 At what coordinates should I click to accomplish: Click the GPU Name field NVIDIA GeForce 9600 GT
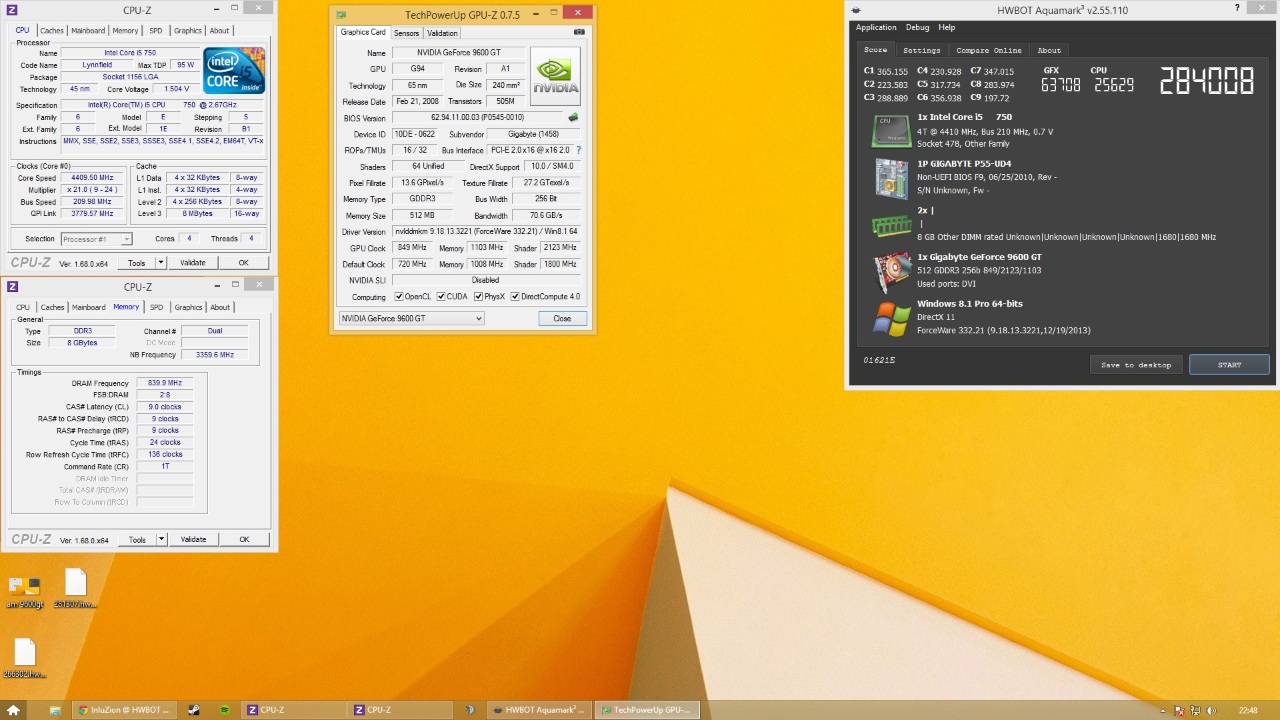point(458,53)
